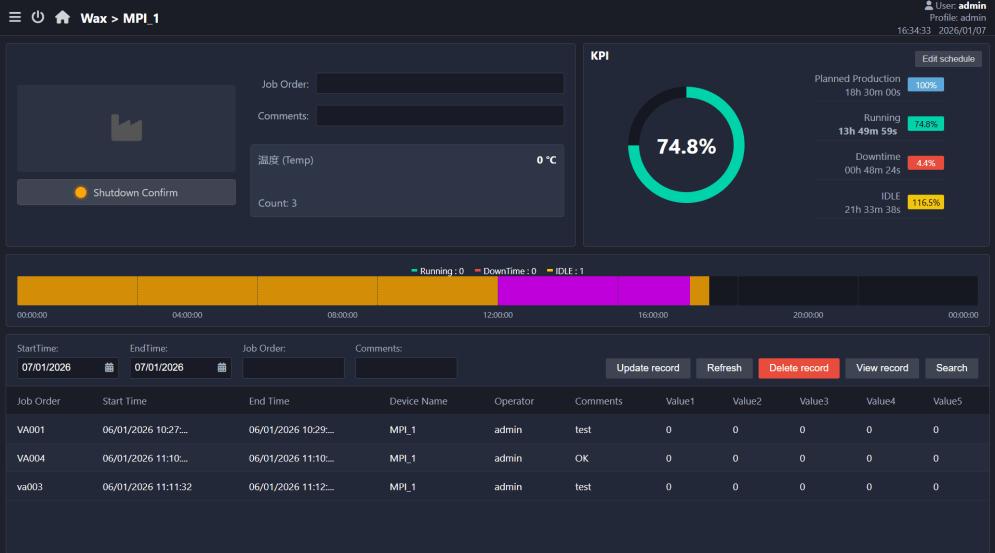Screen dimensions: 995x553
Task: Click the factory placeholder image
Action: [x=126, y=128]
